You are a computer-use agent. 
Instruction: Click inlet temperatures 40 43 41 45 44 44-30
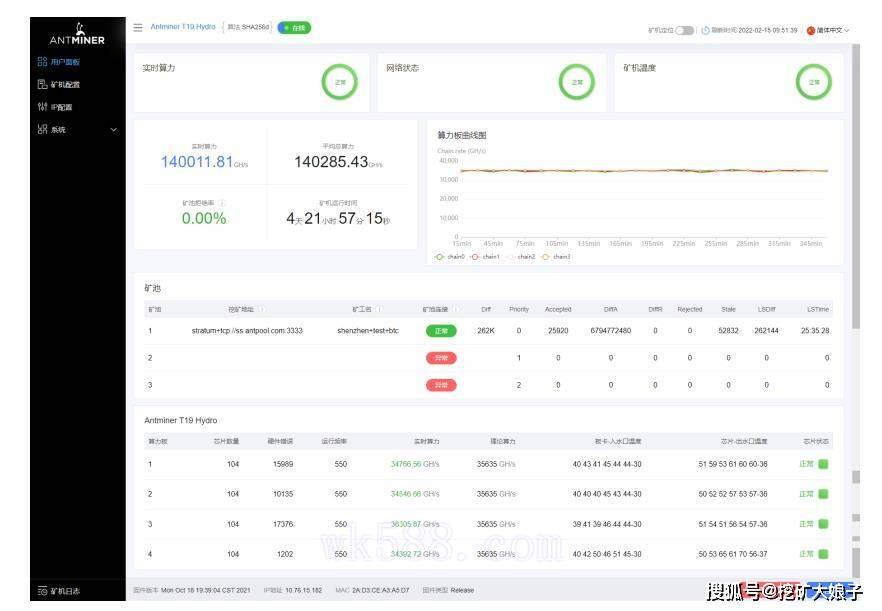[x=607, y=464]
